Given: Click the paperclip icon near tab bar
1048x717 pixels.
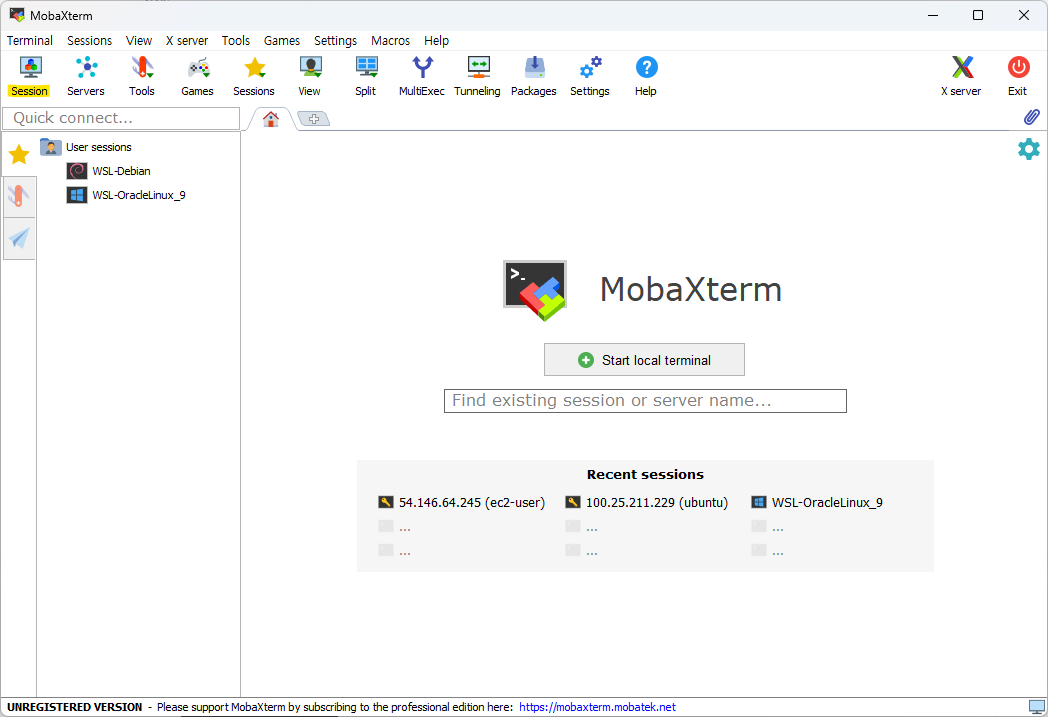Looking at the screenshot, I should 1031,117.
